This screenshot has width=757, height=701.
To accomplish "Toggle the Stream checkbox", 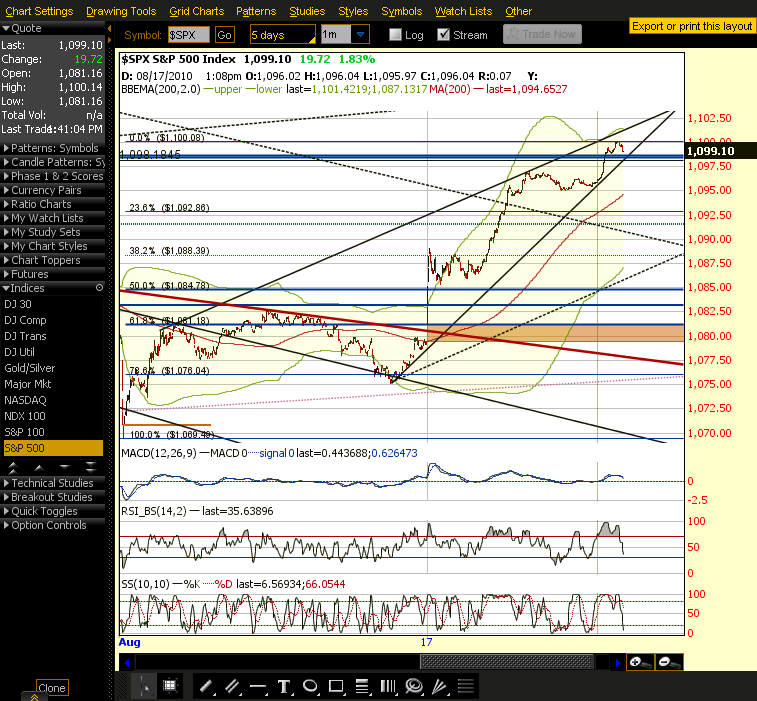I will pyautogui.click(x=443, y=35).
